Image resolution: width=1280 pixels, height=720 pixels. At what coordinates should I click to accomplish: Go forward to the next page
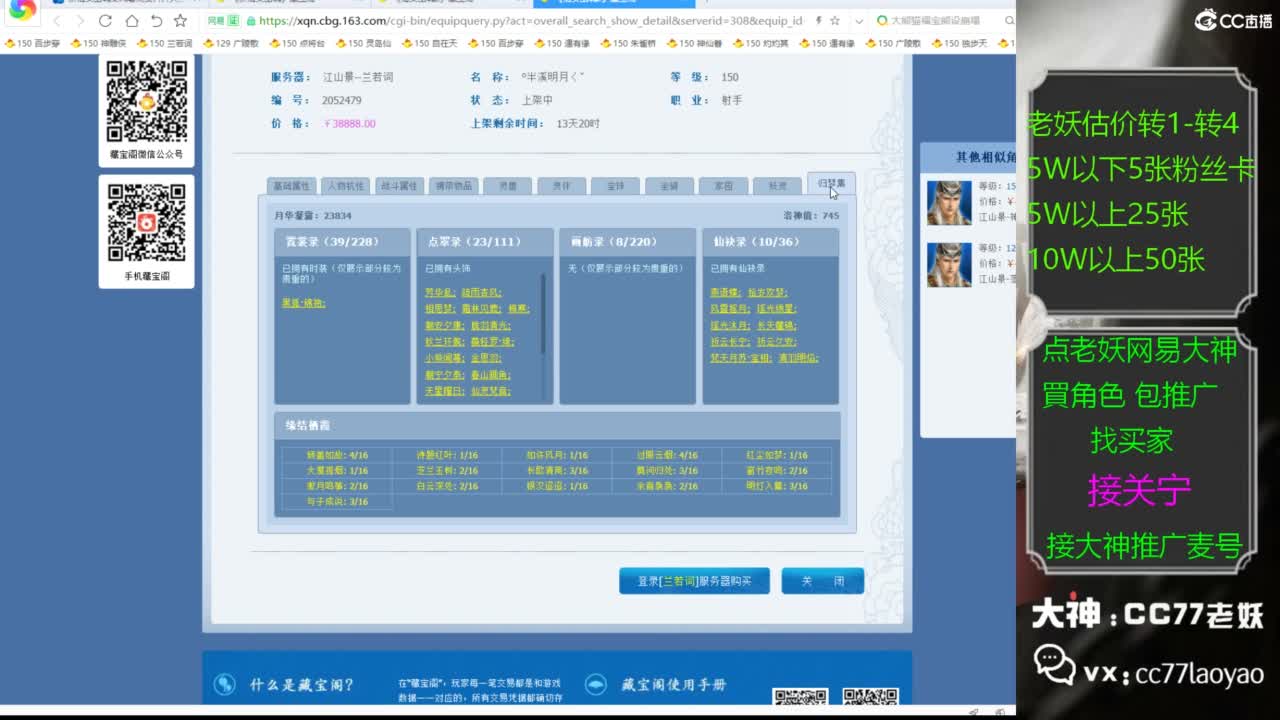tap(82, 21)
